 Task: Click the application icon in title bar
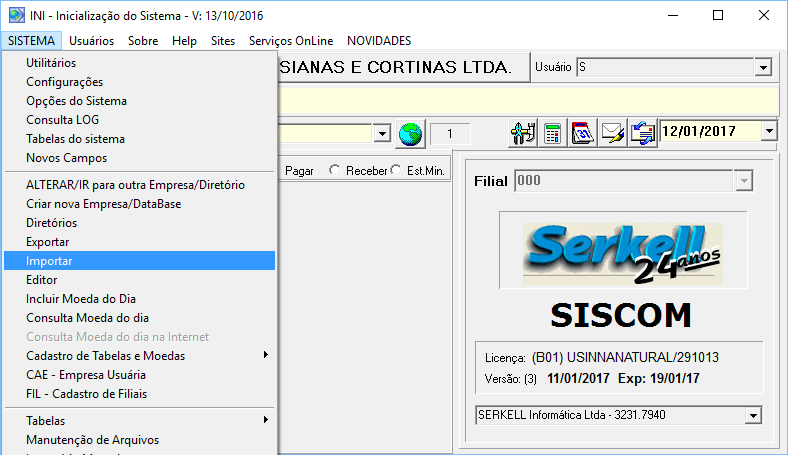pyautogui.click(x=17, y=15)
